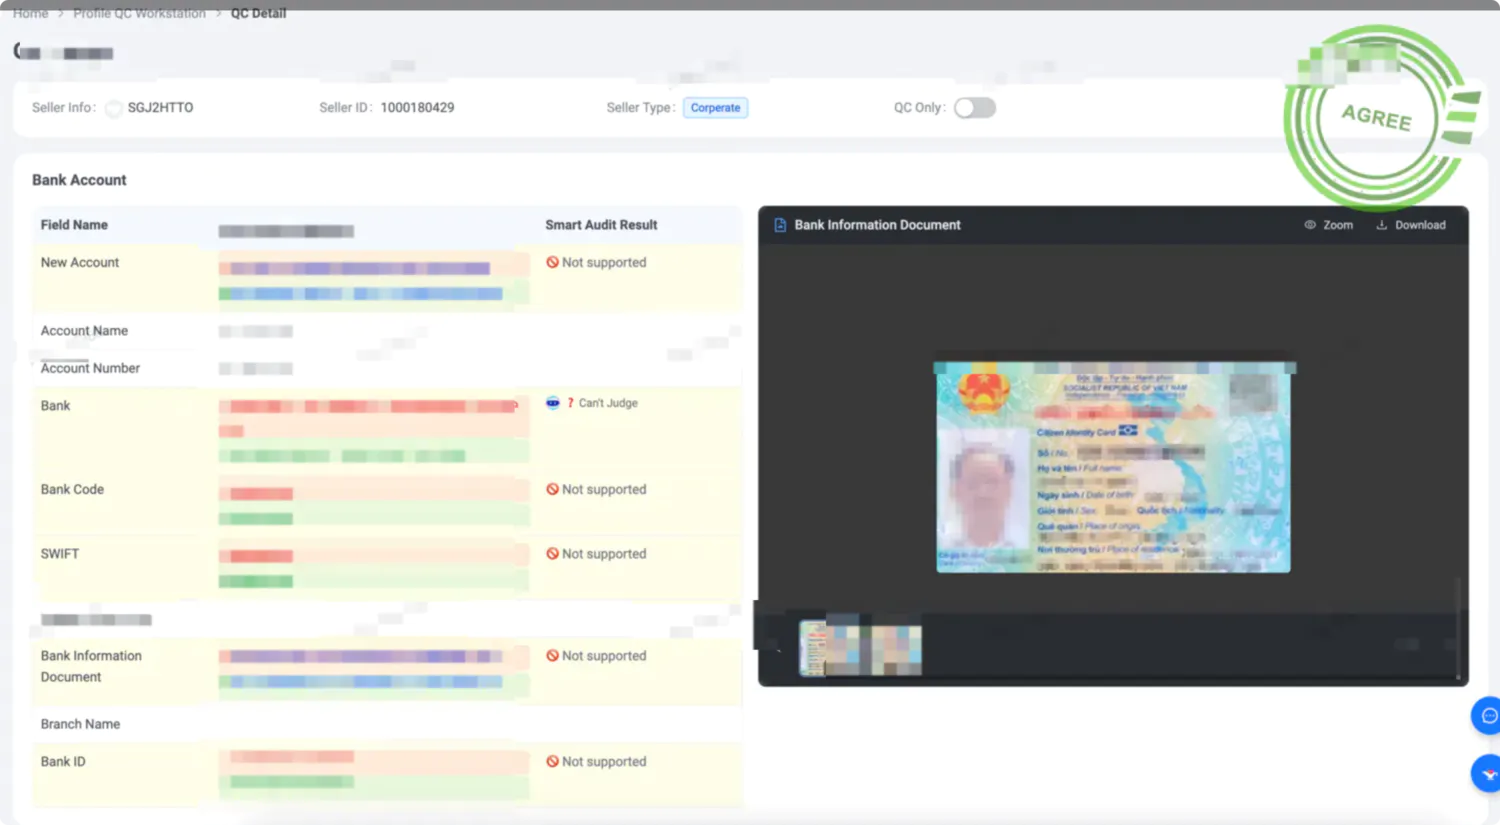The width and height of the screenshot is (1500, 825).
Task: Go to Home in the breadcrumb
Action: [x=30, y=13]
